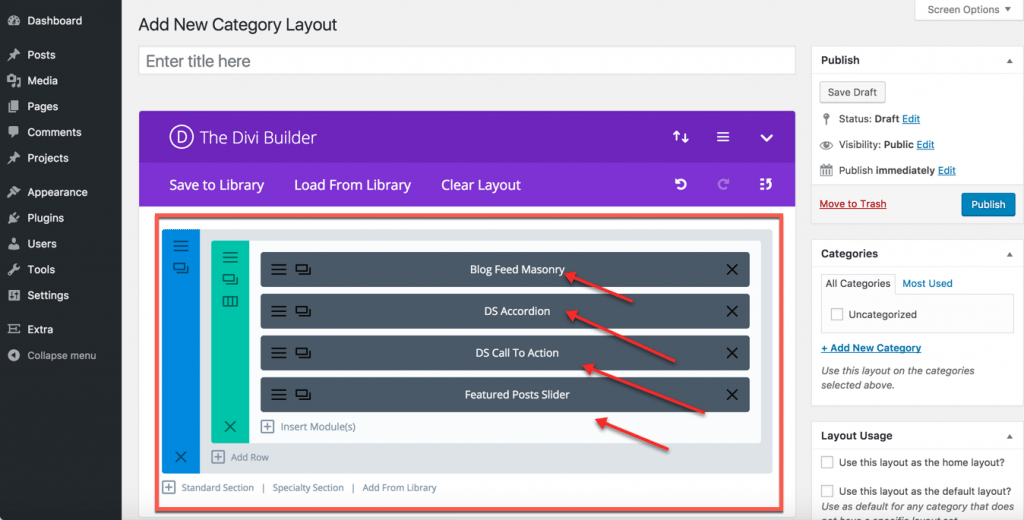
Task: Click the Enter title here field
Action: tap(467, 61)
